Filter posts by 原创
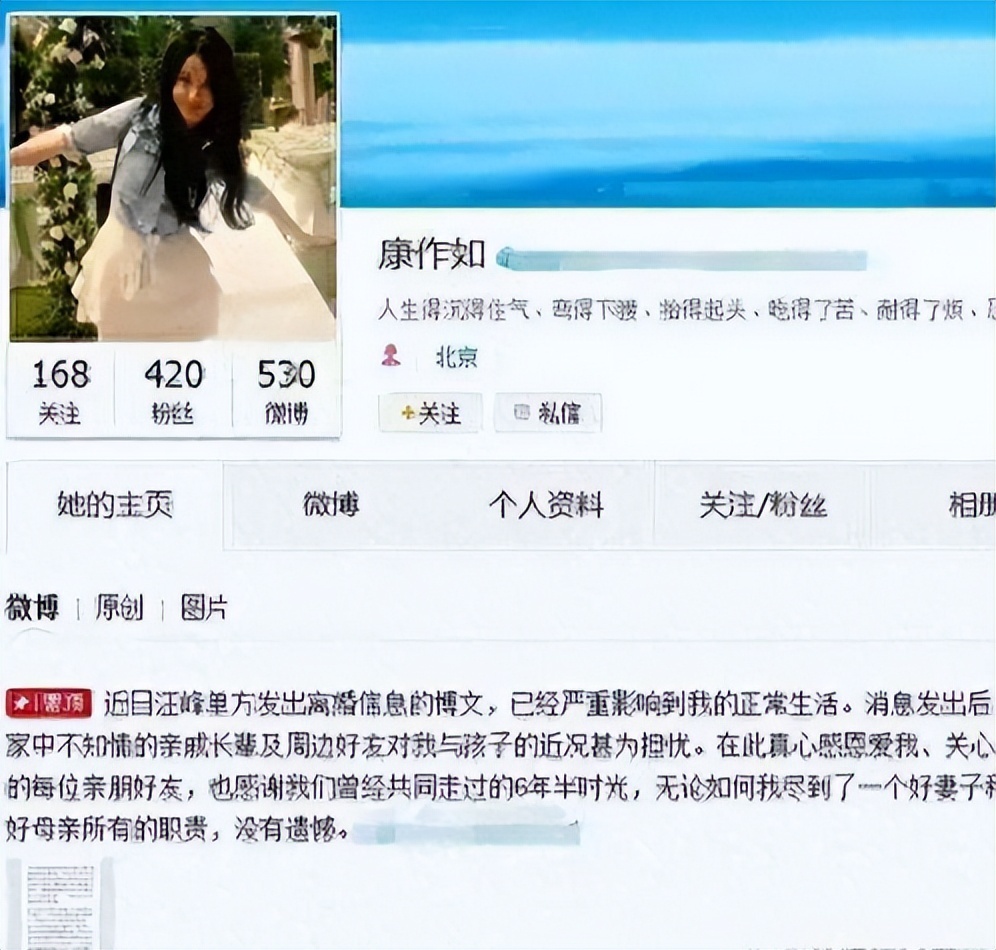The height and width of the screenshot is (950, 996). (119, 608)
